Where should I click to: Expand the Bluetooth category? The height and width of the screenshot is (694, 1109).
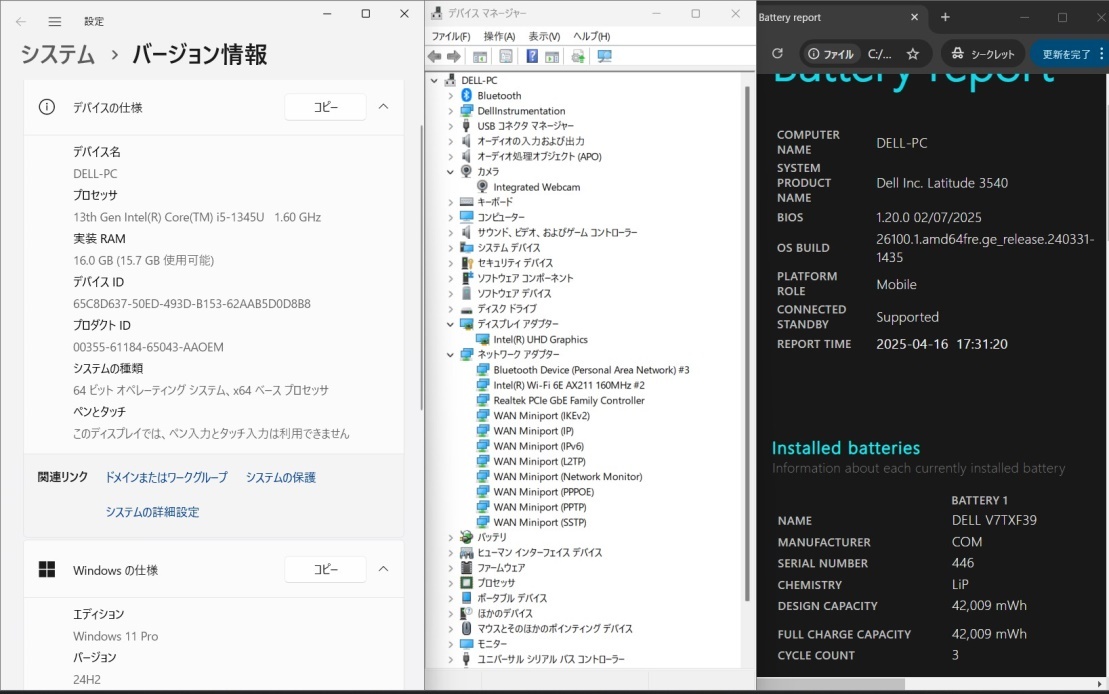click(451, 96)
